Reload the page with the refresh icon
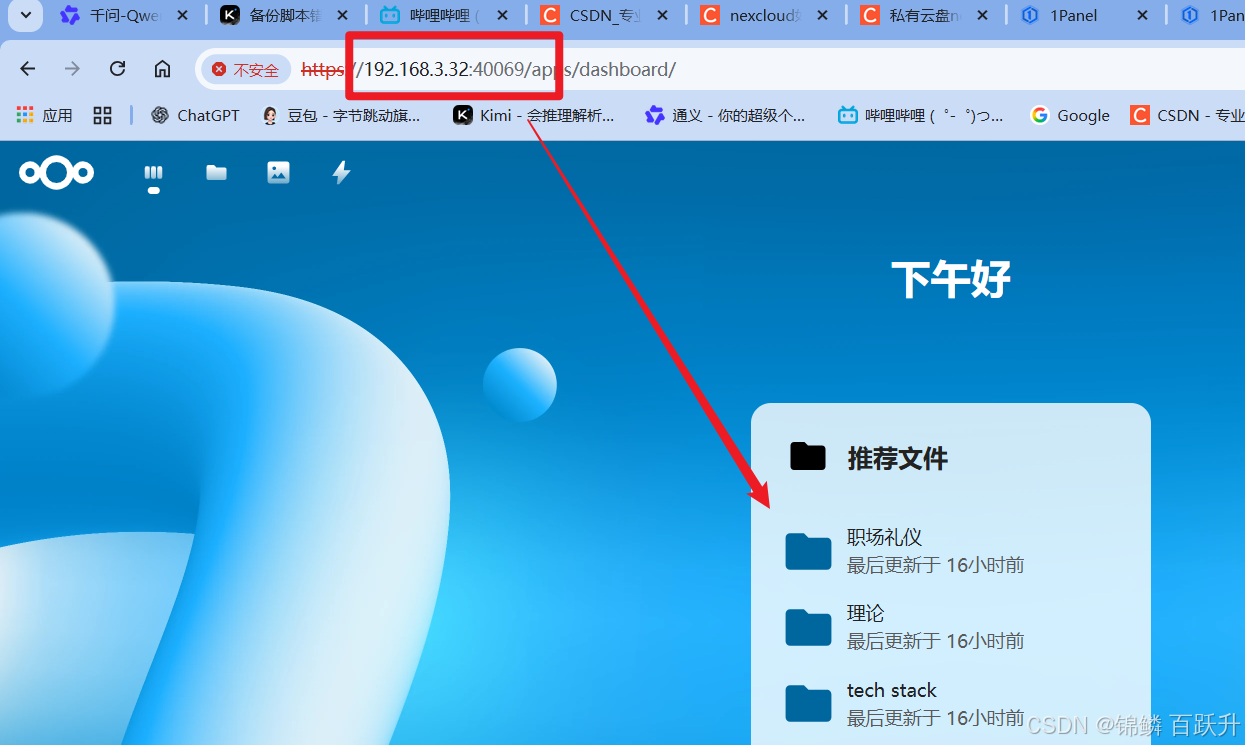Screen dimensions: 1245x745 [117, 69]
